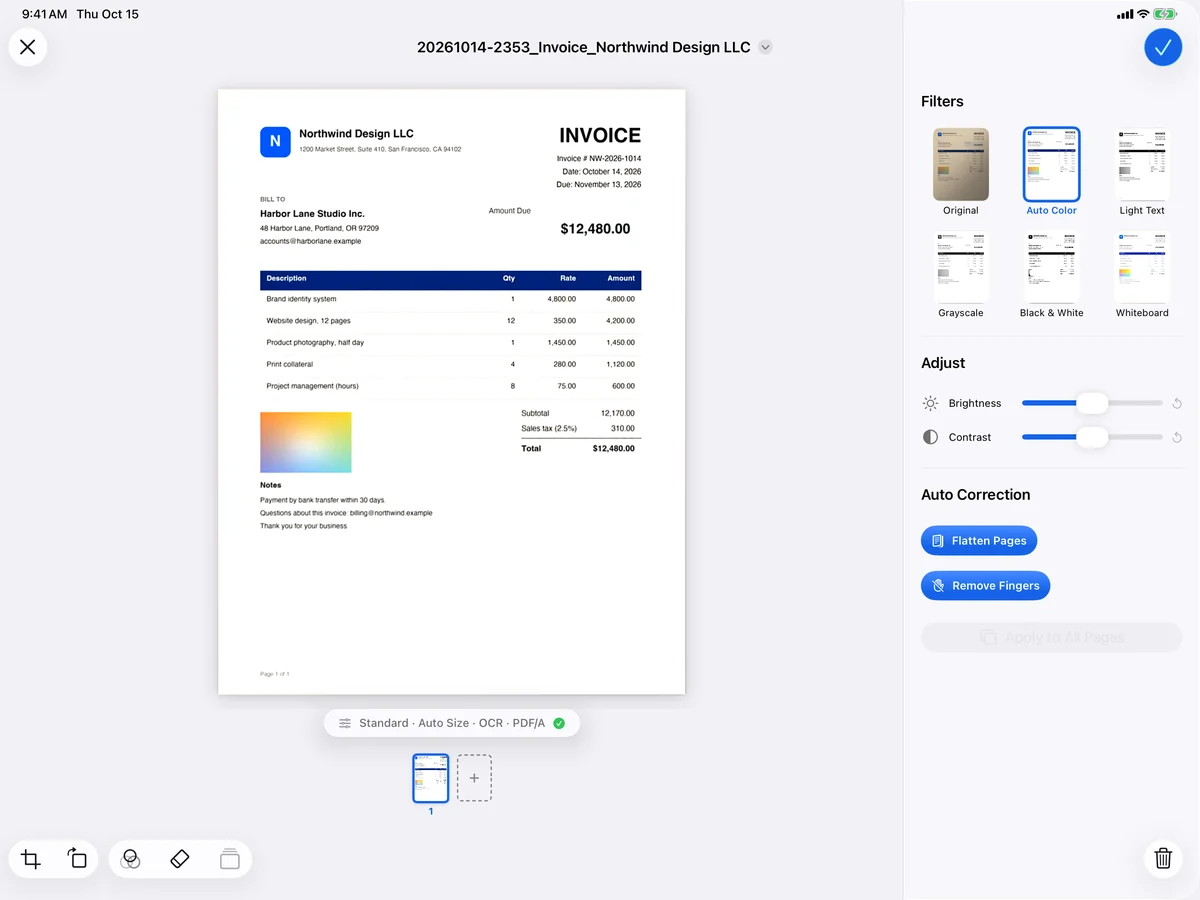1200x900 pixels.
Task: Select the crop tool icon
Action: point(31,859)
